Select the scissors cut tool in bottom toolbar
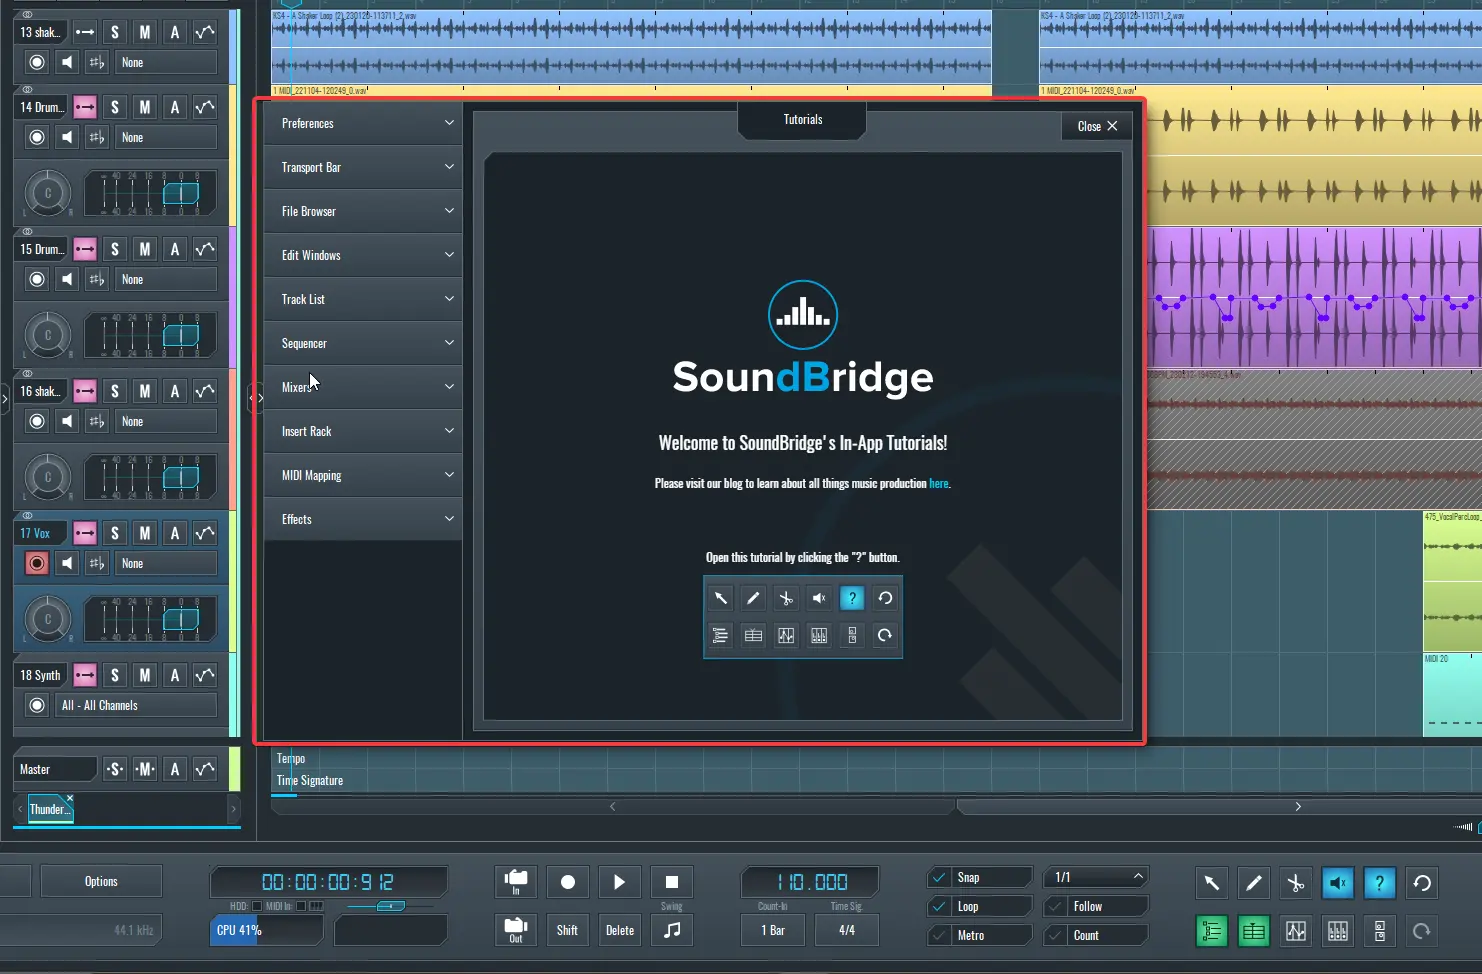Image resolution: width=1482 pixels, height=974 pixels. pos(1296,883)
